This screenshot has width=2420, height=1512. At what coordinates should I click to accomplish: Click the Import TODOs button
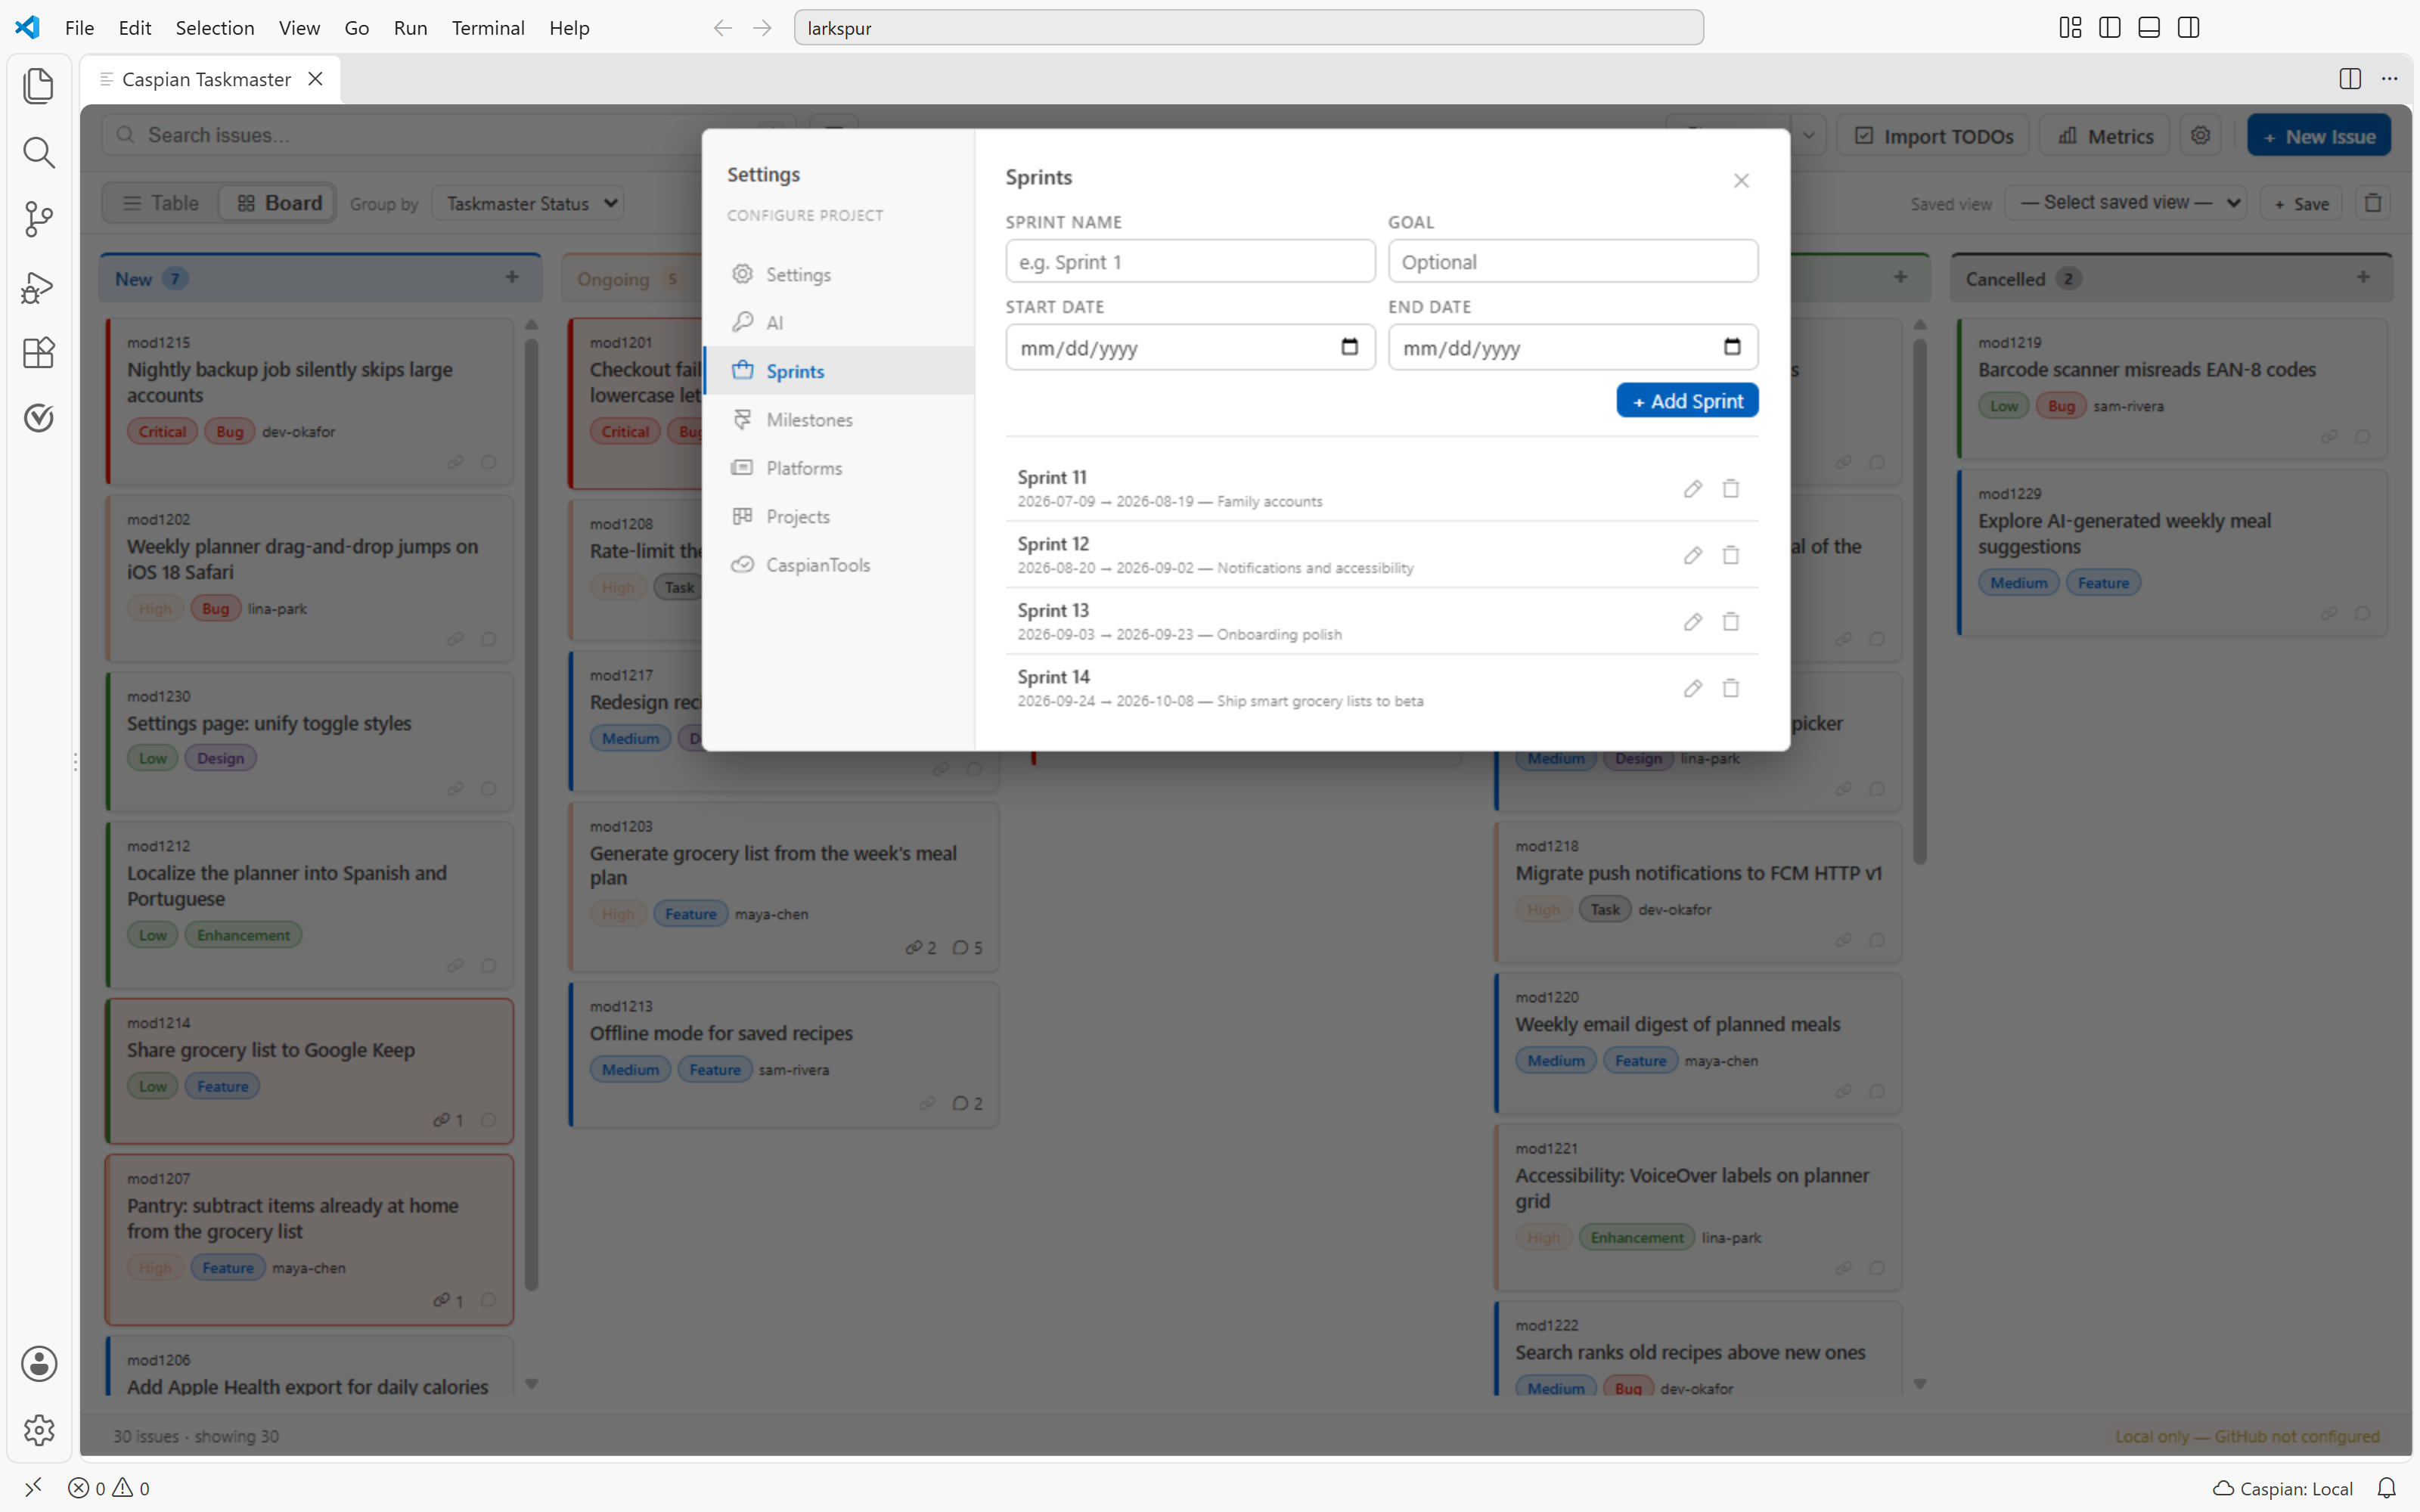(1933, 136)
